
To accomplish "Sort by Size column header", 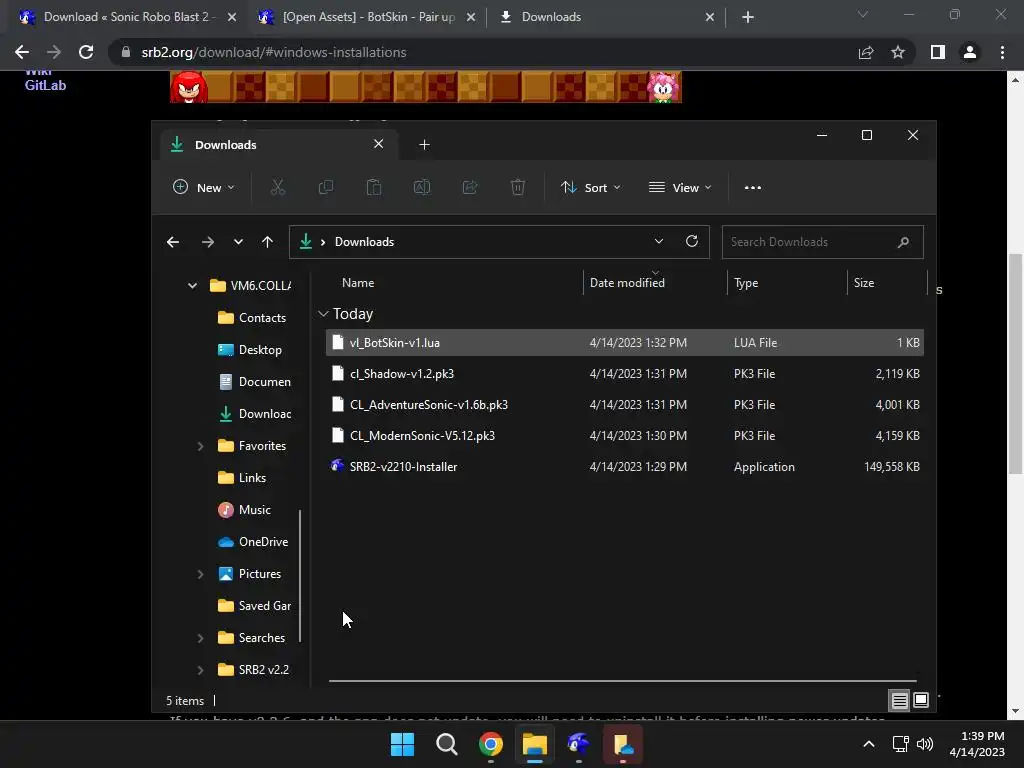I will point(864,283).
